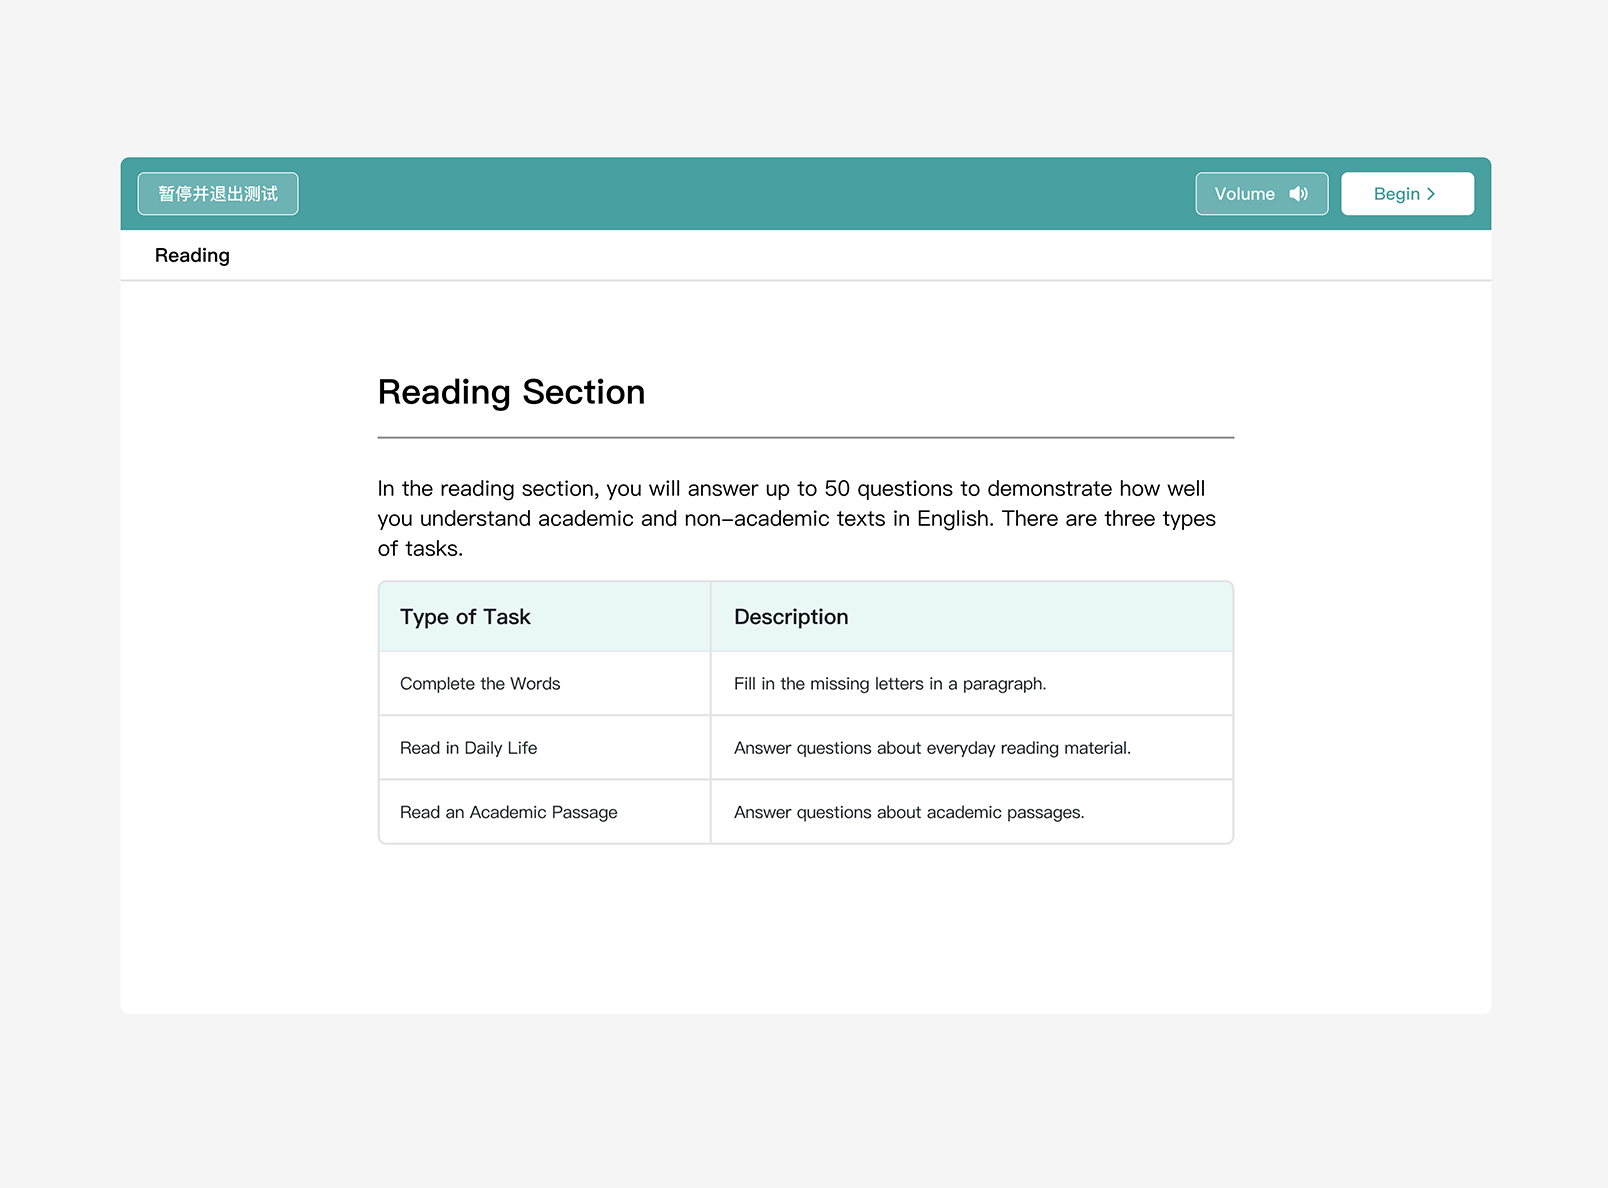Click the speaker icon in Volume button
This screenshot has height=1188, width=1608.
pyautogui.click(x=1298, y=194)
